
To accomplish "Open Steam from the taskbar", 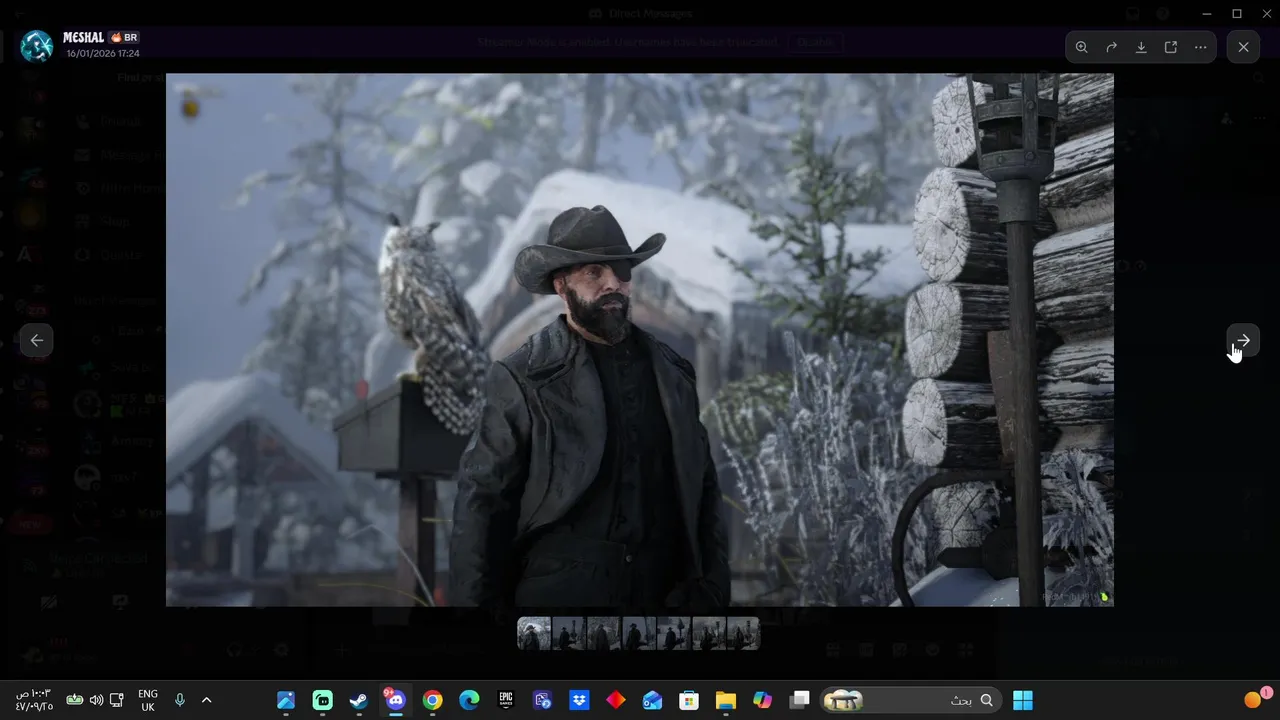I will click(359, 700).
